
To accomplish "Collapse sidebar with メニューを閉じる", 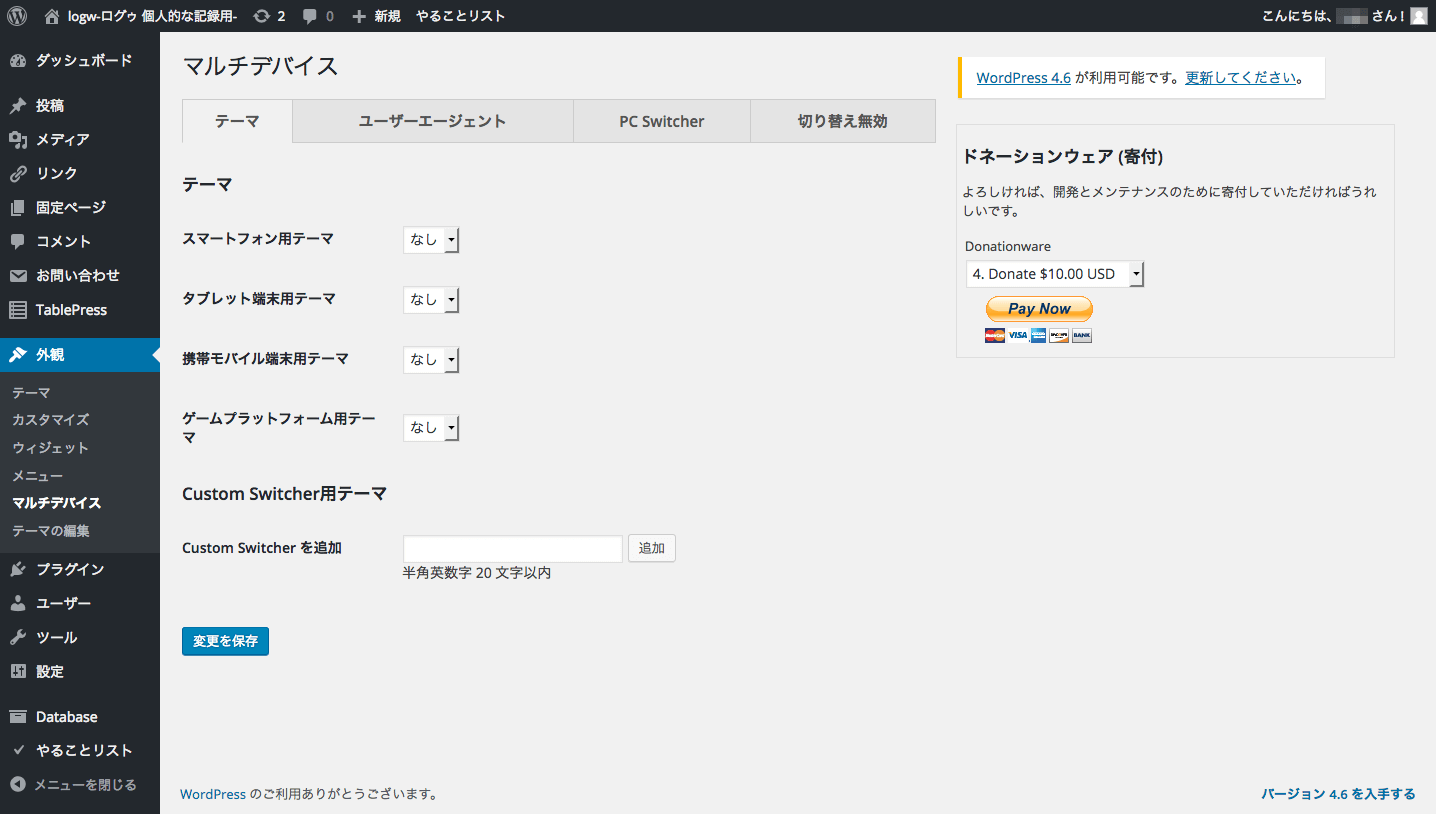I will coord(85,785).
